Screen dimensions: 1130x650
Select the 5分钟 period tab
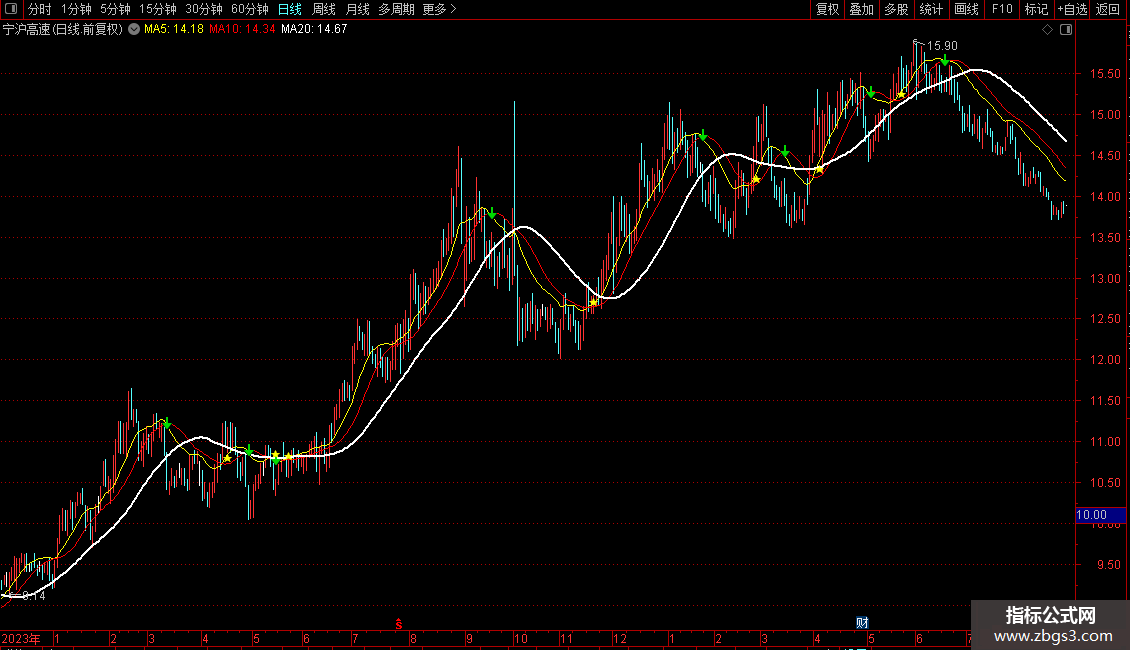(x=115, y=9)
